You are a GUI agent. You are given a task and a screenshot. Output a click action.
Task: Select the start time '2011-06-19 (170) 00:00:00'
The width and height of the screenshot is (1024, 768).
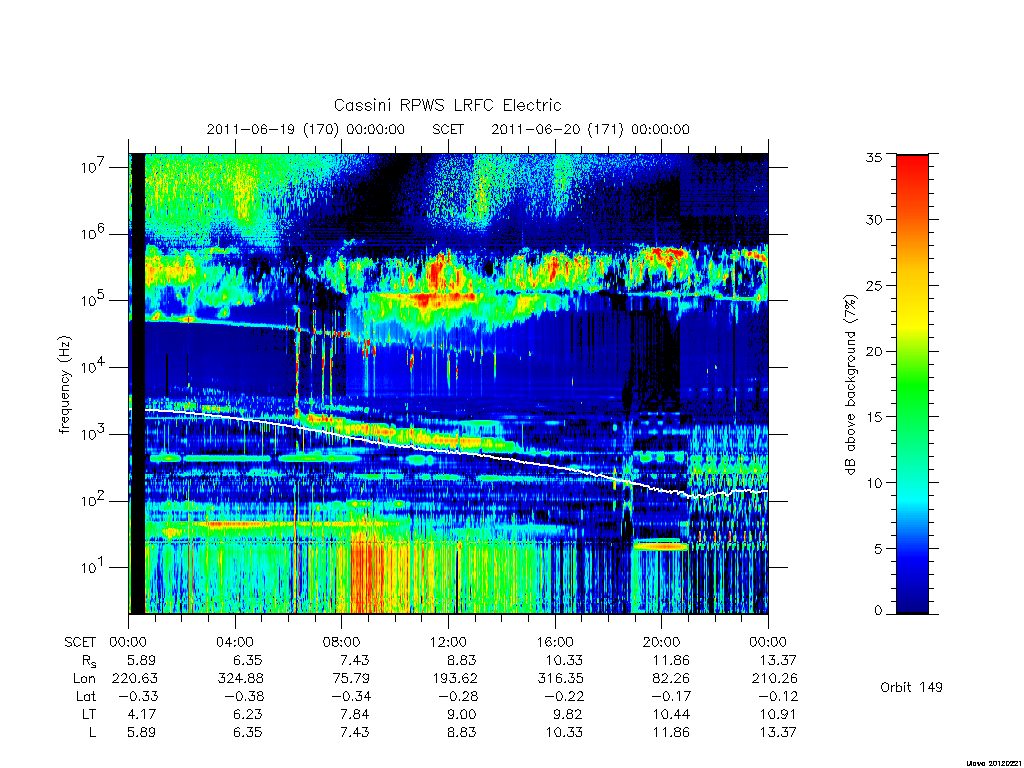[306, 129]
